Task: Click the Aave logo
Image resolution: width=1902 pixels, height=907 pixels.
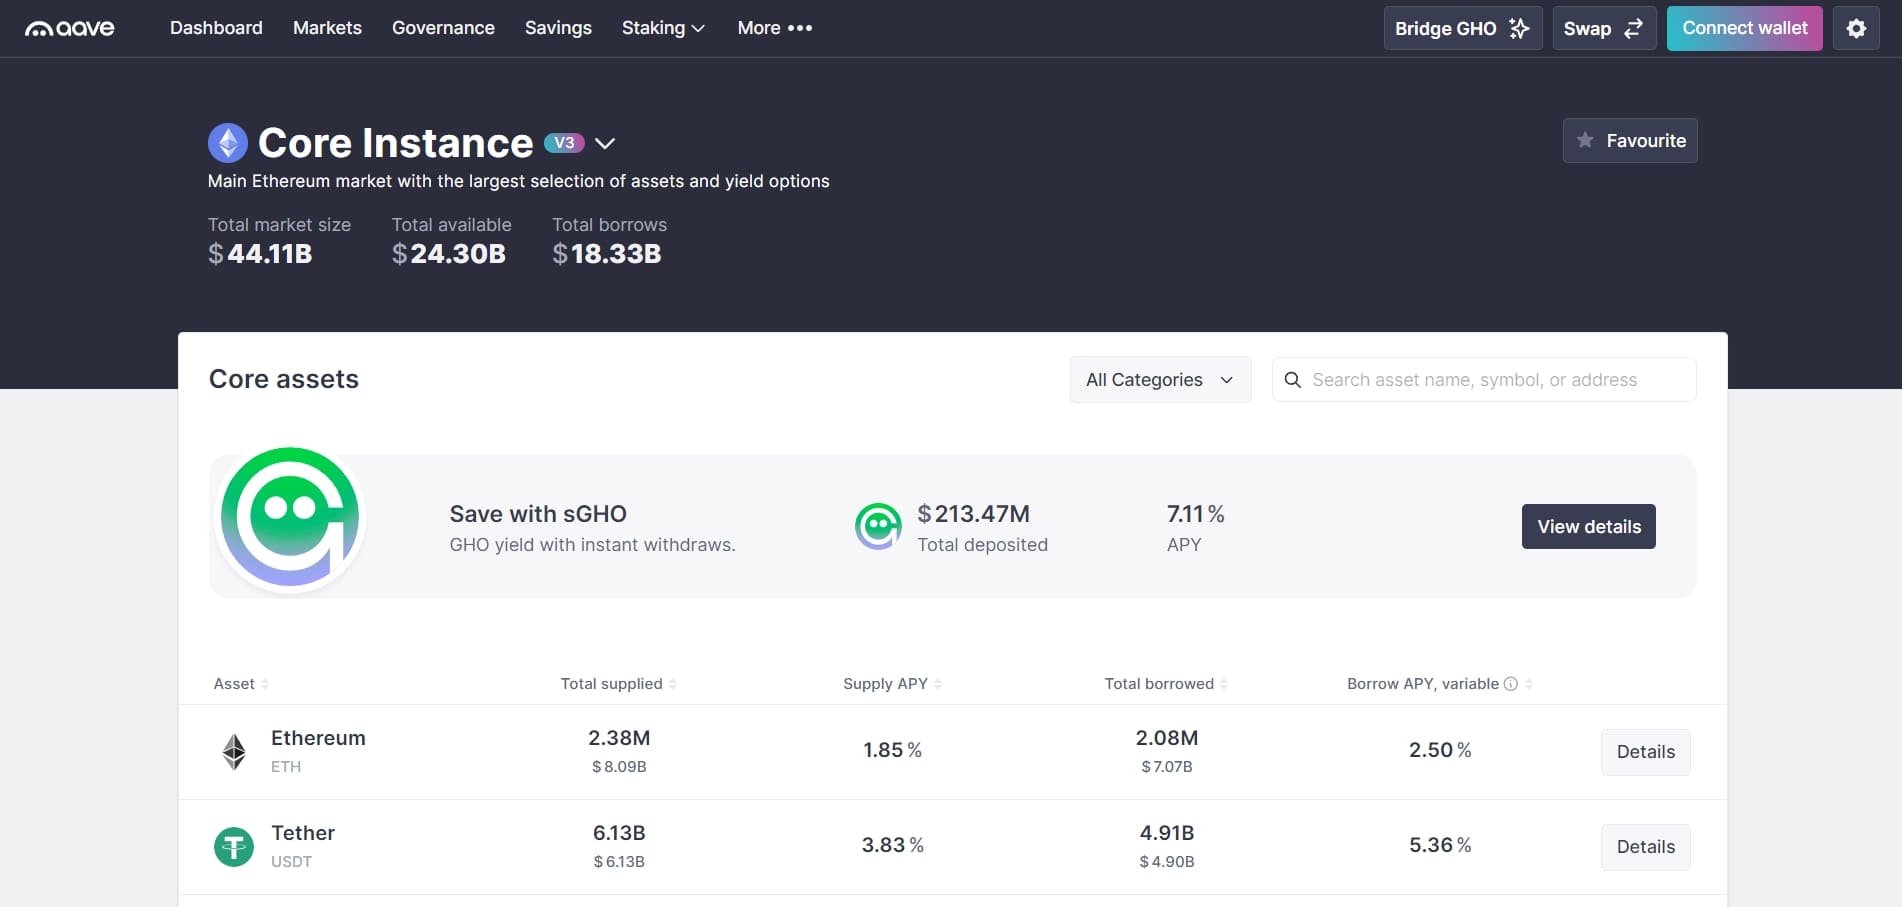Action: point(69,29)
